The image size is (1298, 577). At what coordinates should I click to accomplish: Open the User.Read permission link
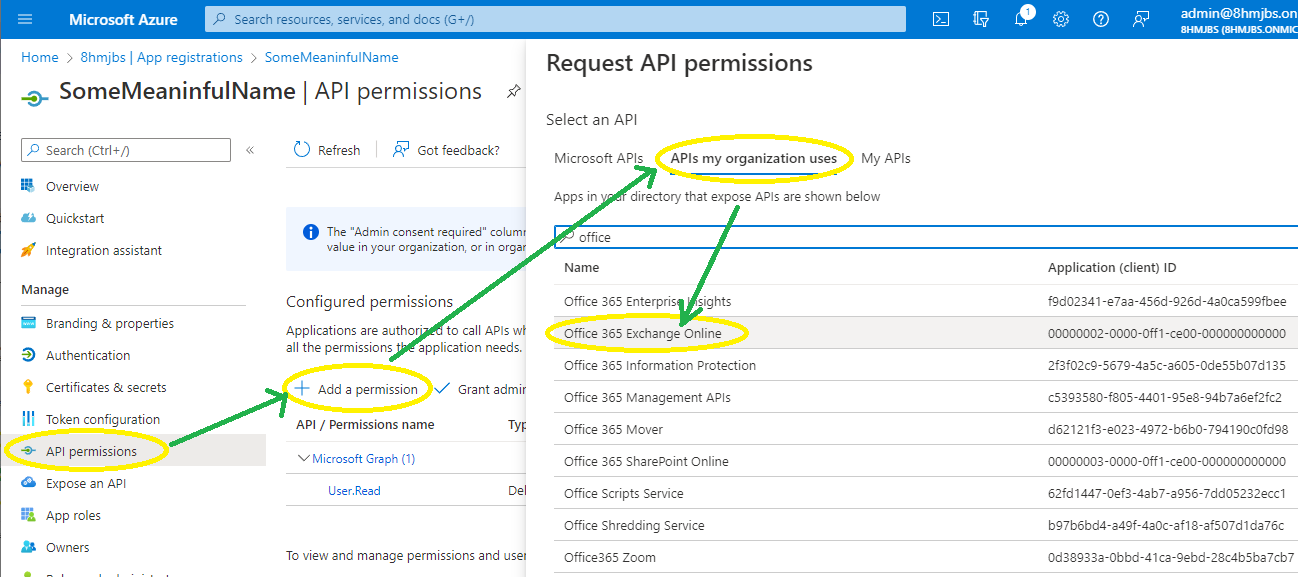354,491
